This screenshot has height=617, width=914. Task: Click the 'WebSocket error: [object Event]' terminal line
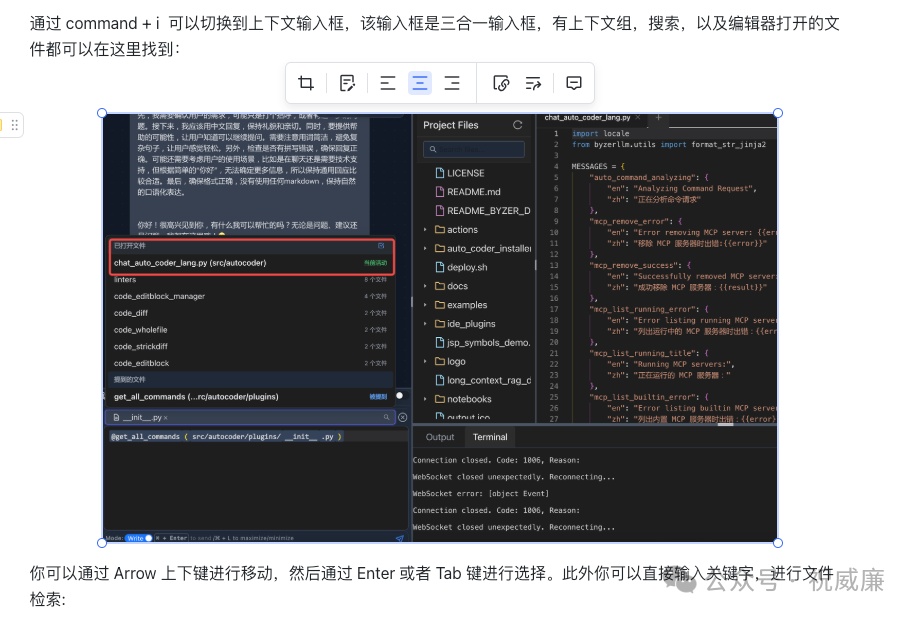[x=481, y=493]
